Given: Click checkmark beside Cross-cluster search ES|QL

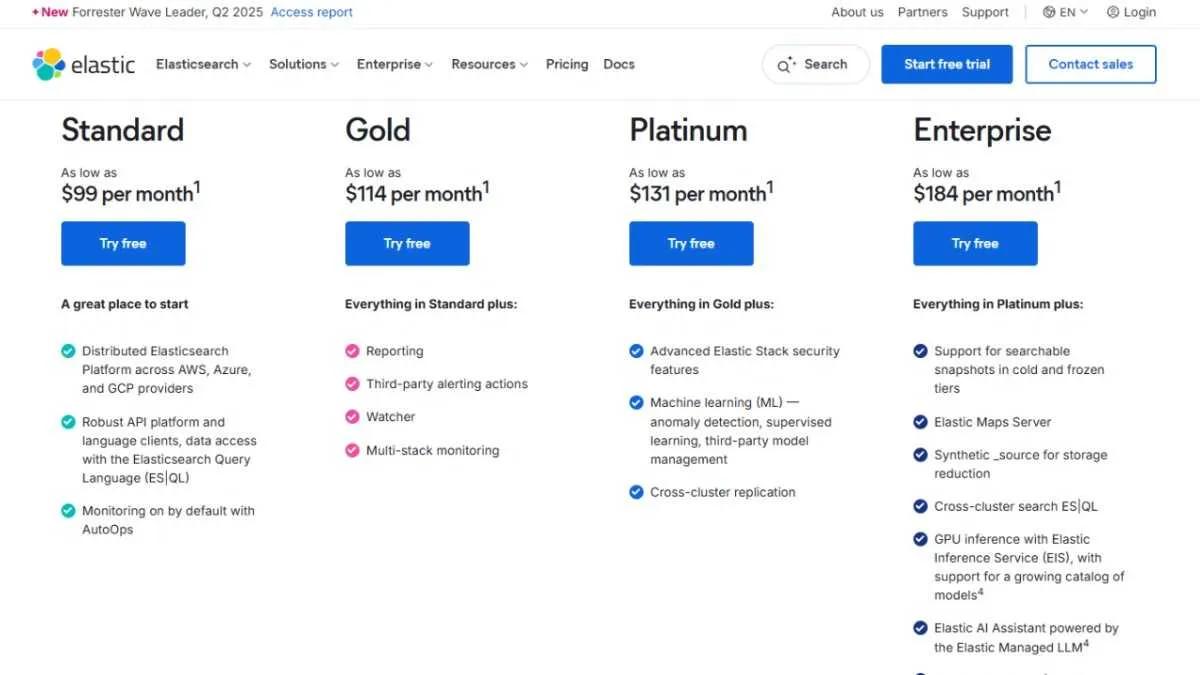Looking at the screenshot, I should pyautogui.click(x=920, y=506).
